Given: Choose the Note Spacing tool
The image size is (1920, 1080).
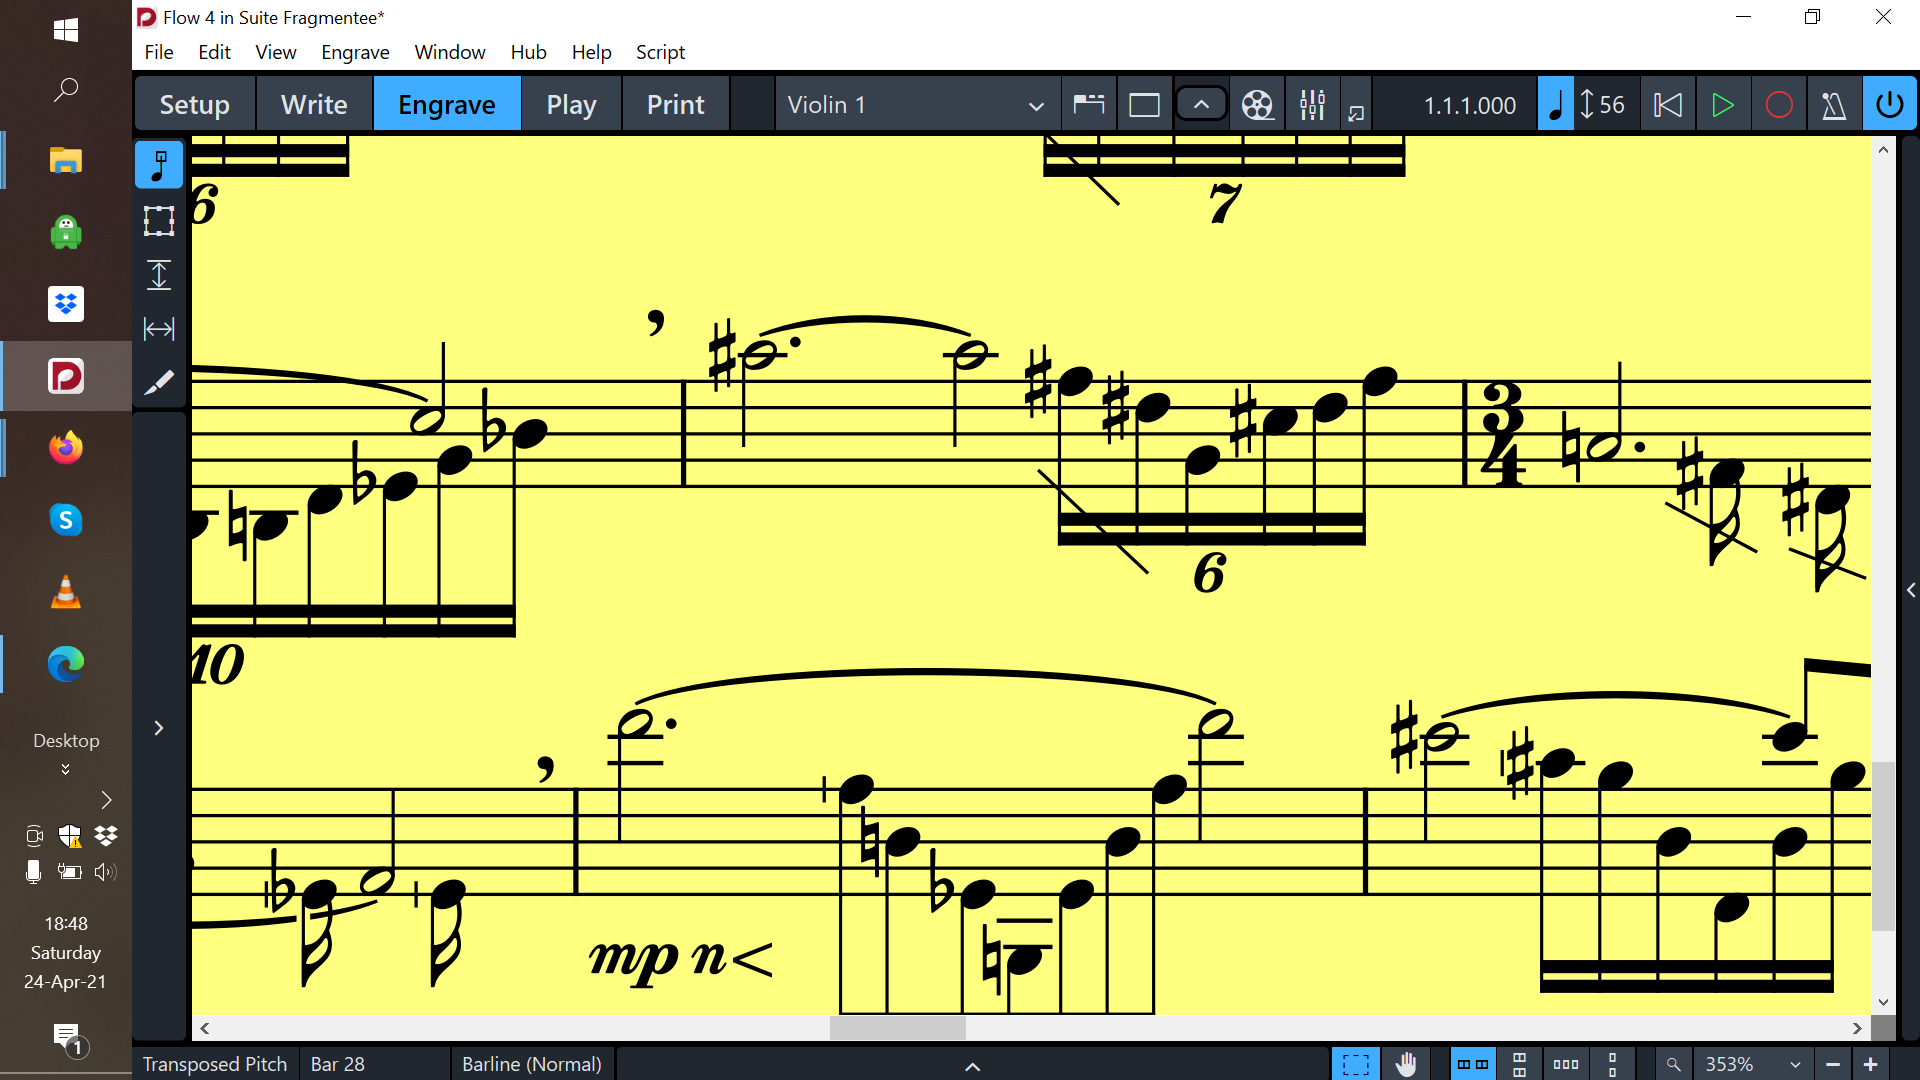Looking at the screenshot, I should [x=159, y=329].
